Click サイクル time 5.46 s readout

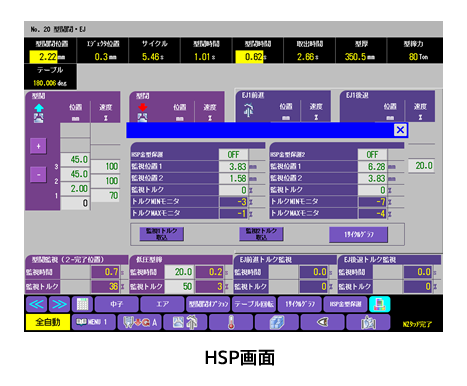tap(153, 57)
